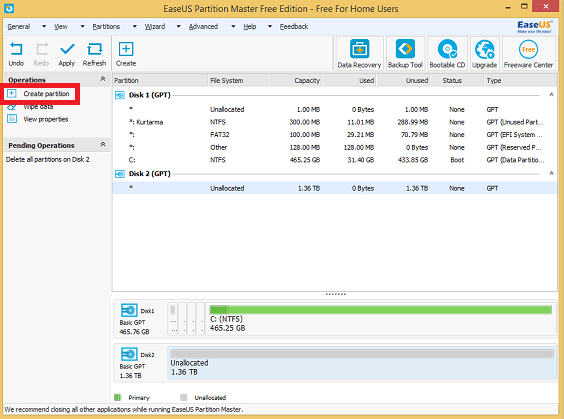Image resolution: width=564 pixels, height=419 pixels.
Task: Select the FAT32 100.00 MB partition row
Action: 335,135
